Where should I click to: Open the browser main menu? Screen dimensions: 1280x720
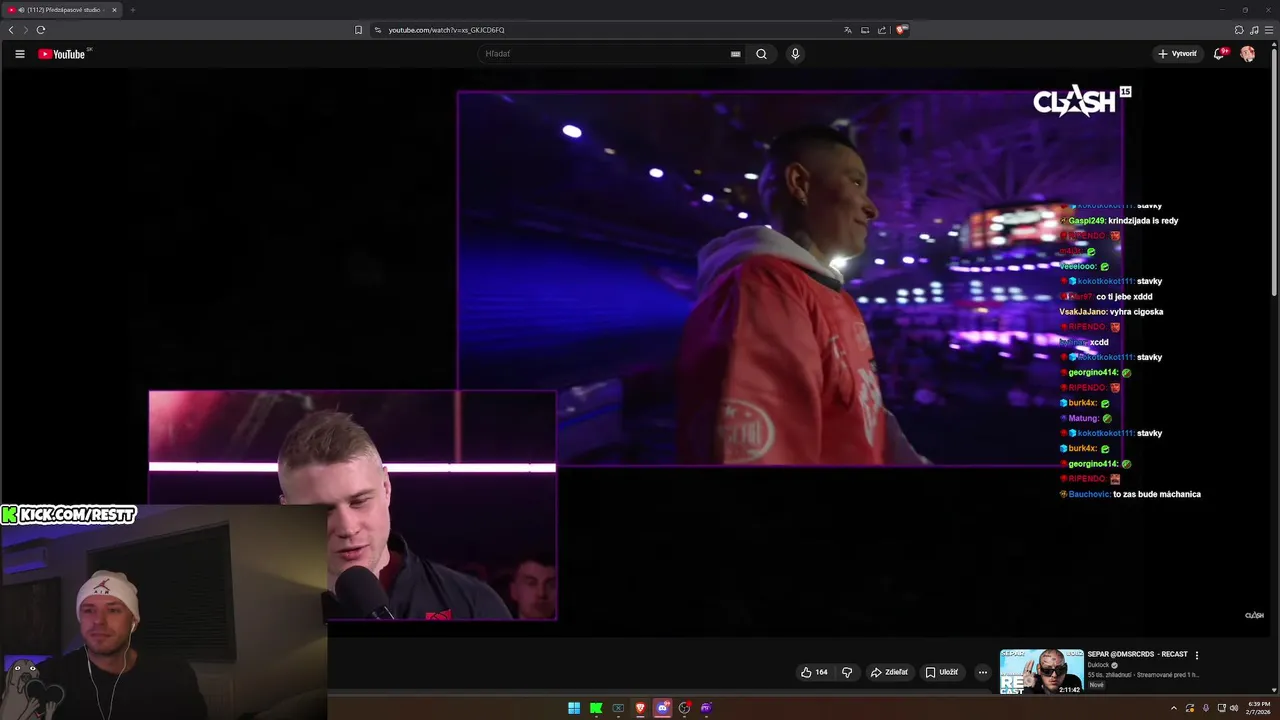pyautogui.click(x=1269, y=30)
